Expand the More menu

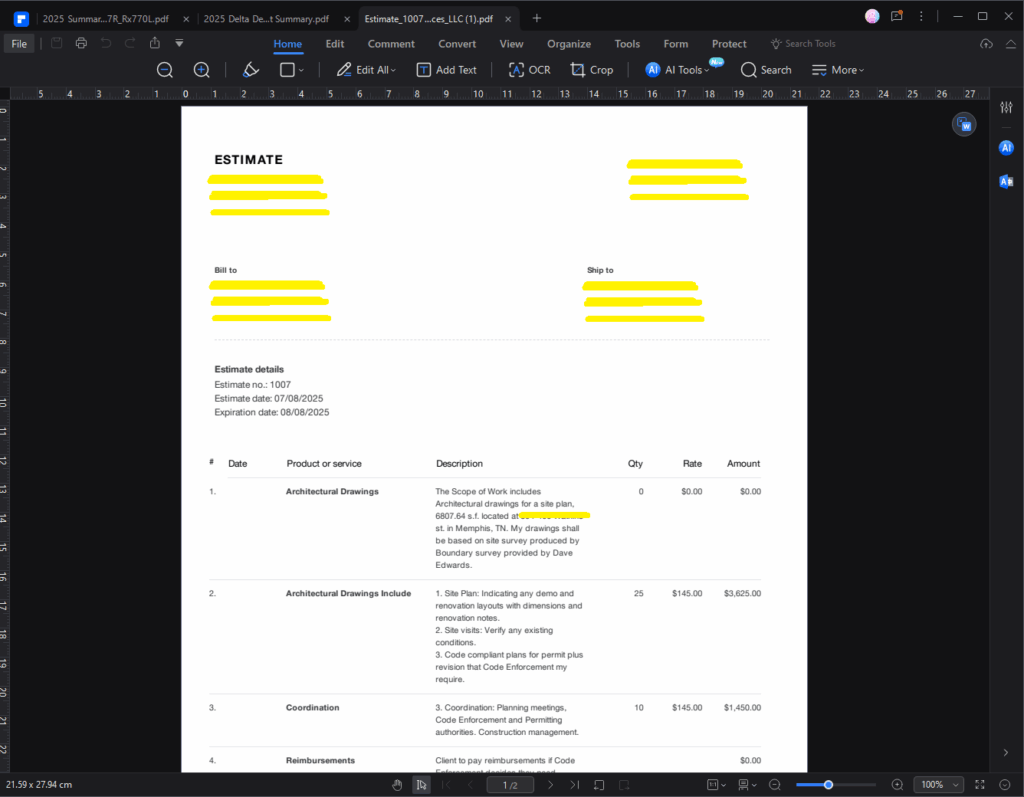click(838, 70)
